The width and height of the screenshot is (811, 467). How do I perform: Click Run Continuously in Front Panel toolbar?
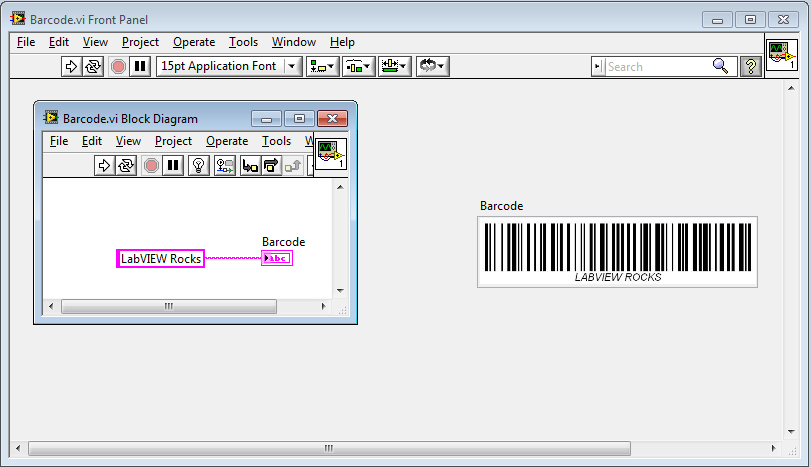[93, 66]
